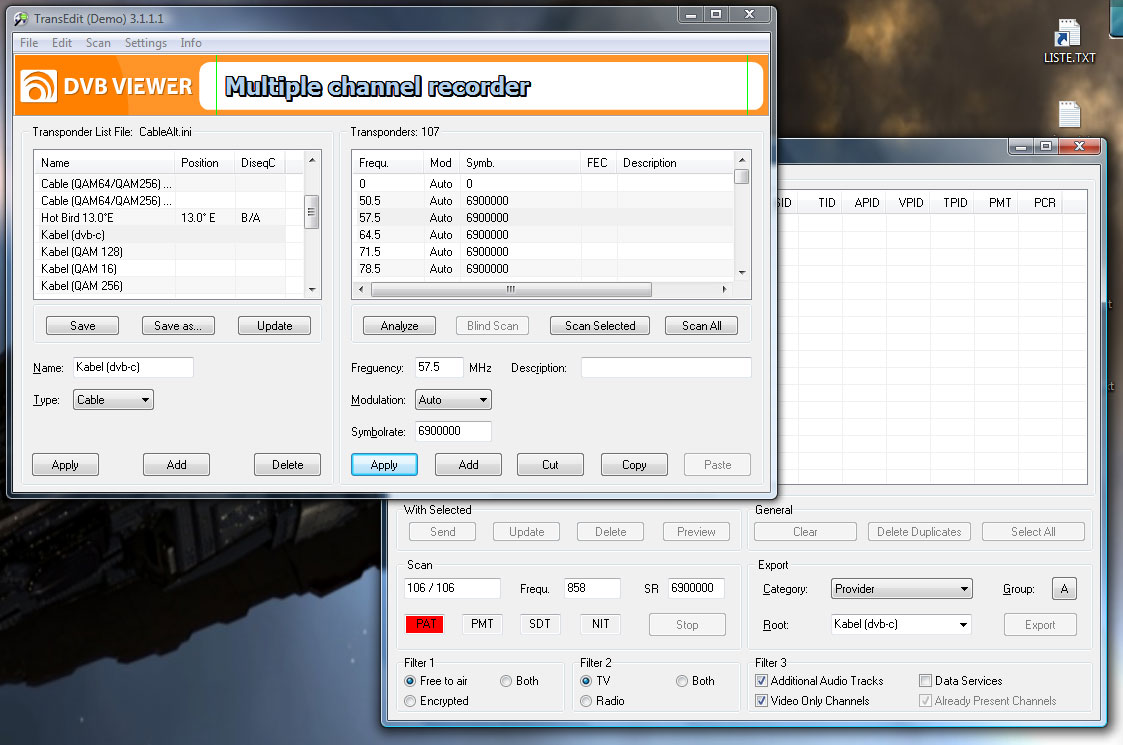
Task: Open the Info menu
Action: pyautogui.click(x=191, y=43)
